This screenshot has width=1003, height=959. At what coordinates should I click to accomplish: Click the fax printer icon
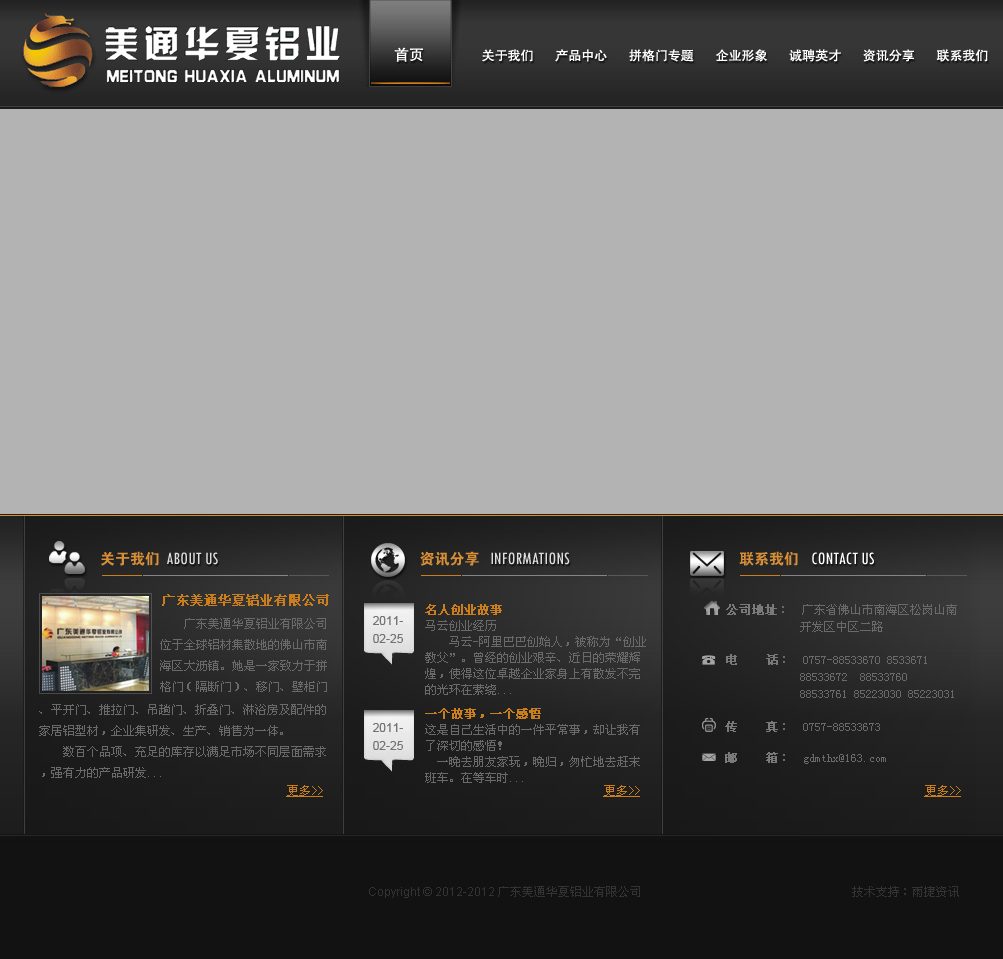[x=709, y=726]
